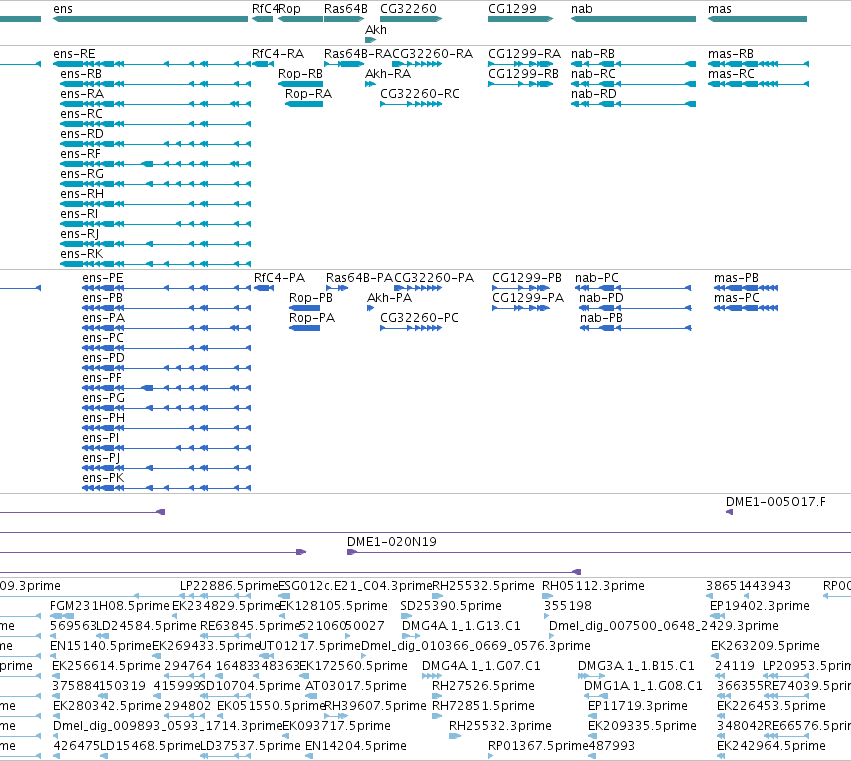The height and width of the screenshot is (761, 851).
Task: Select transcript CG32260-RC
Action: [411, 104]
